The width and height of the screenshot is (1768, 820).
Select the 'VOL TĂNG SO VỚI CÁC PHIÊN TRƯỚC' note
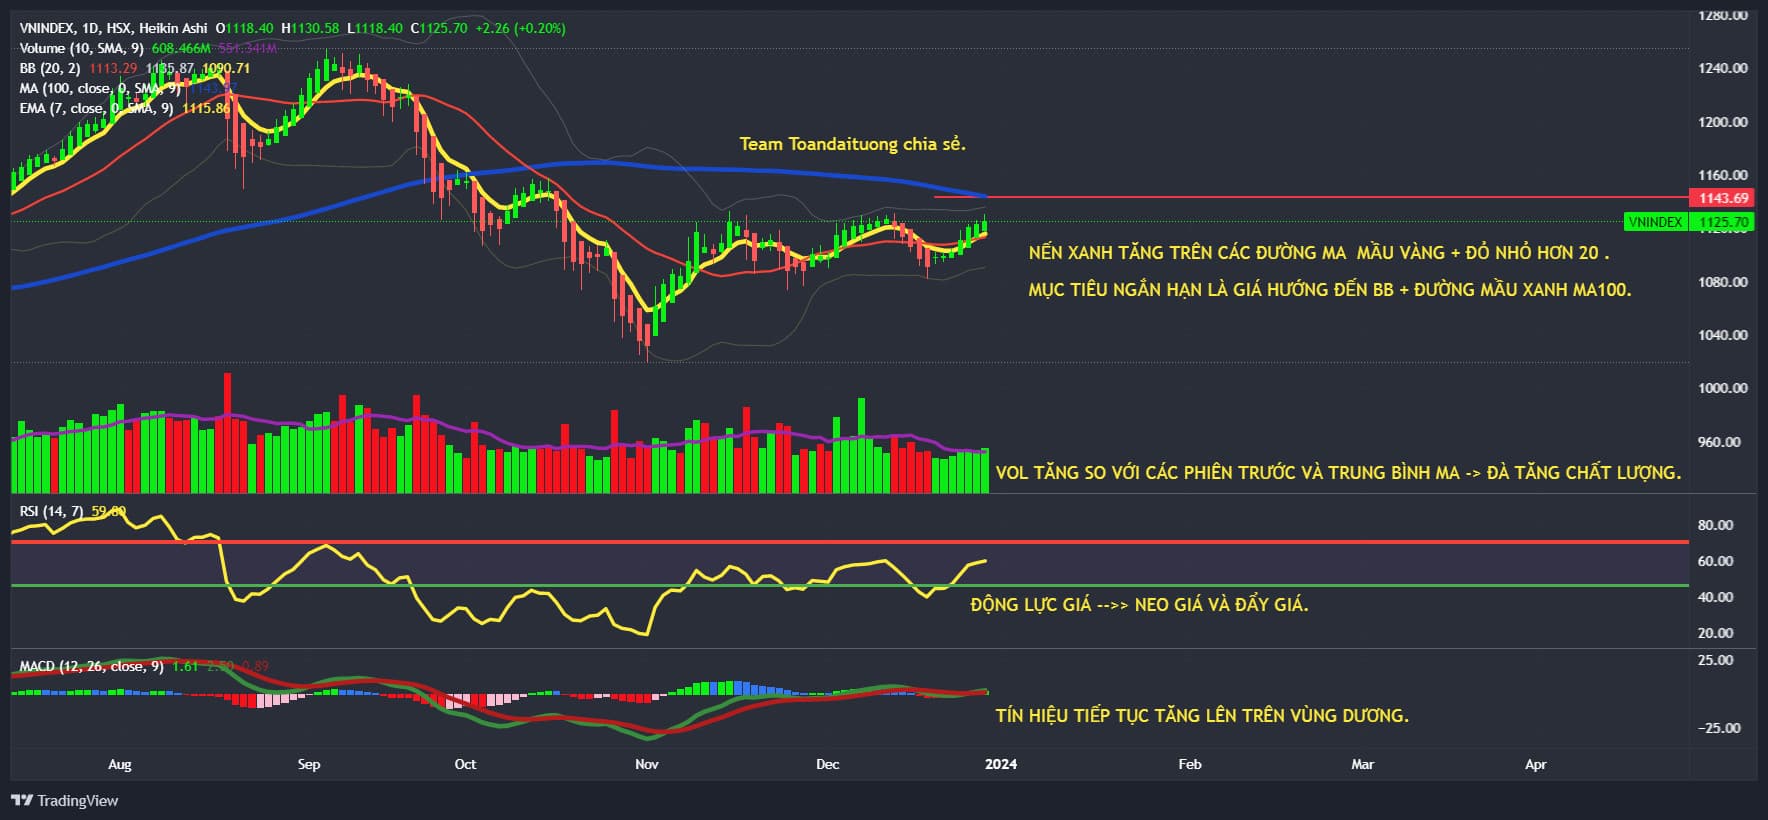pos(1339,472)
